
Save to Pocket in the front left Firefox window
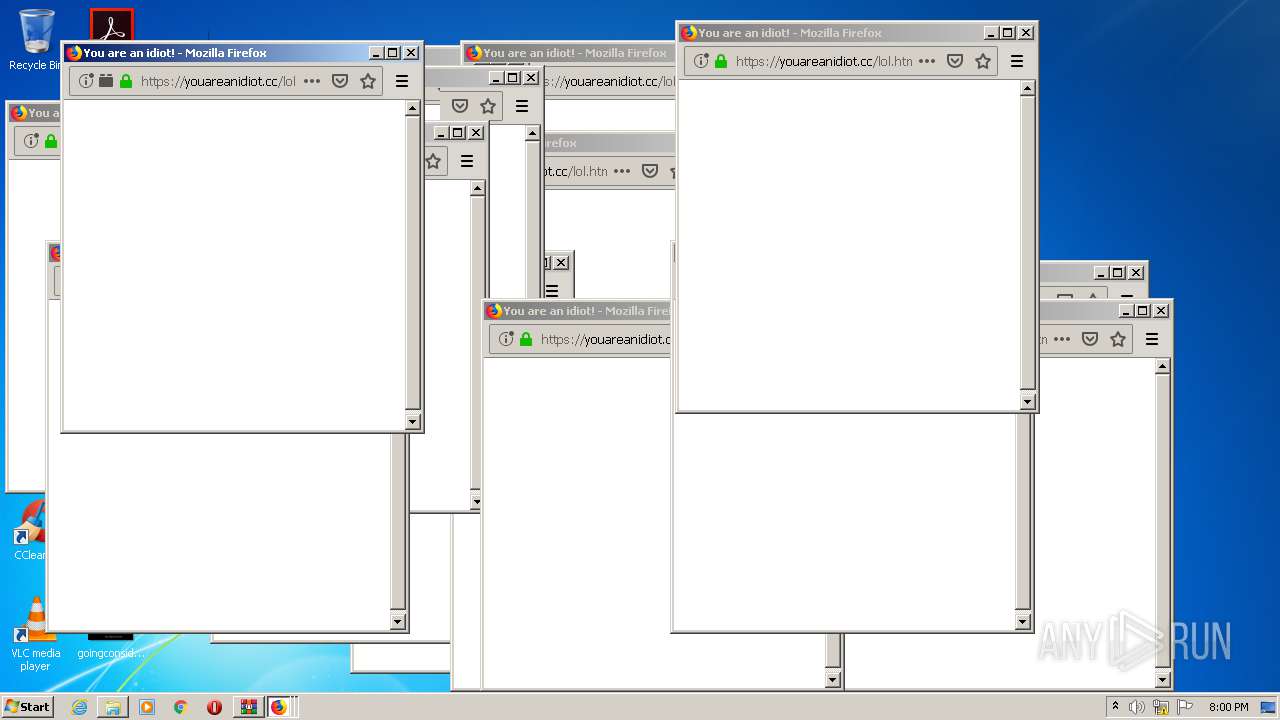[340, 81]
